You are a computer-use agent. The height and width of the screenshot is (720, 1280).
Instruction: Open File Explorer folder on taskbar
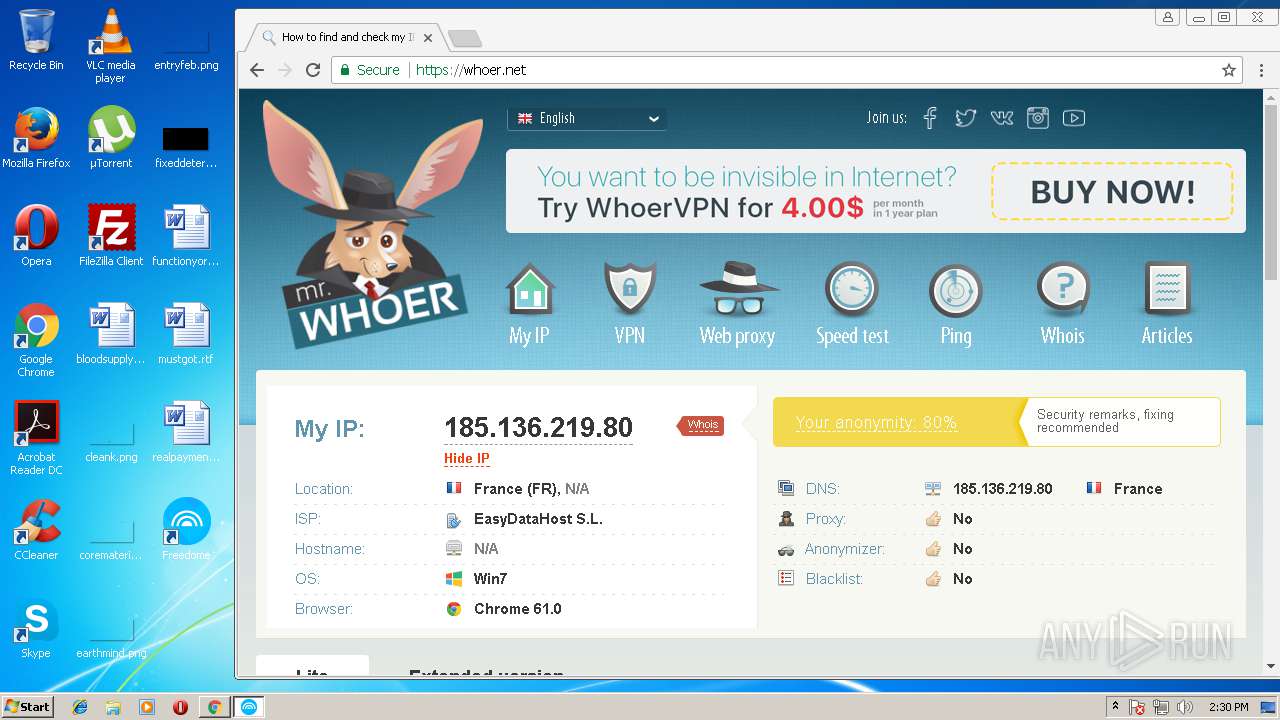113,707
